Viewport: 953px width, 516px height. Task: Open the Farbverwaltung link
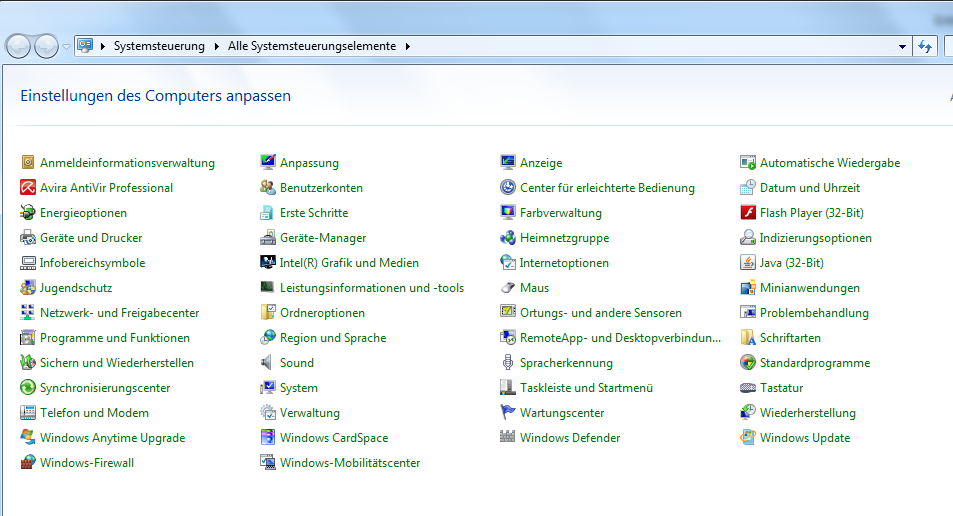click(561, 213)
